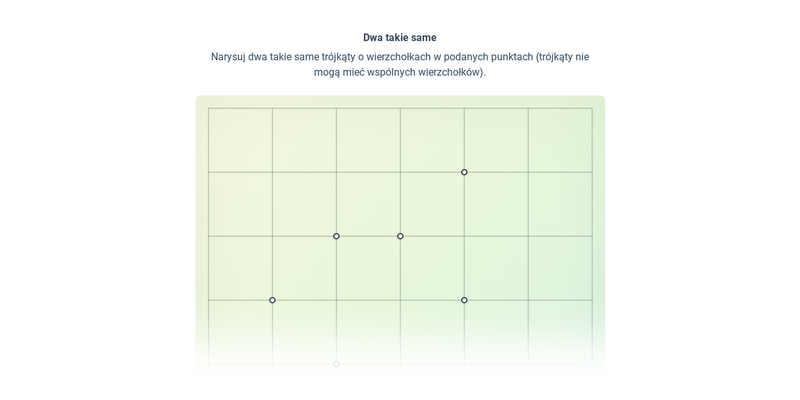Viewport: 800px width, 400px height.
Task: Click the "Dwa takie same" heading
Action: 400,38
